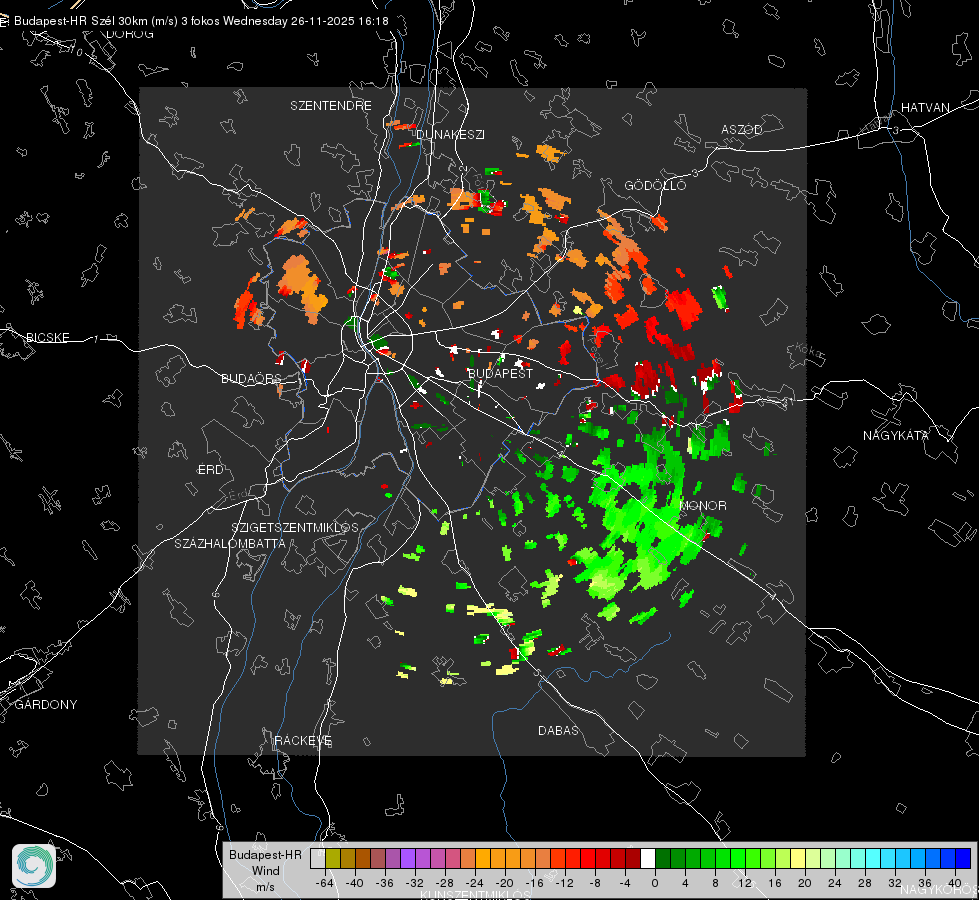Screen dimensions: 979x900
Task: Click the SZENTENDRE map label
Action: [x=330, y=106]
